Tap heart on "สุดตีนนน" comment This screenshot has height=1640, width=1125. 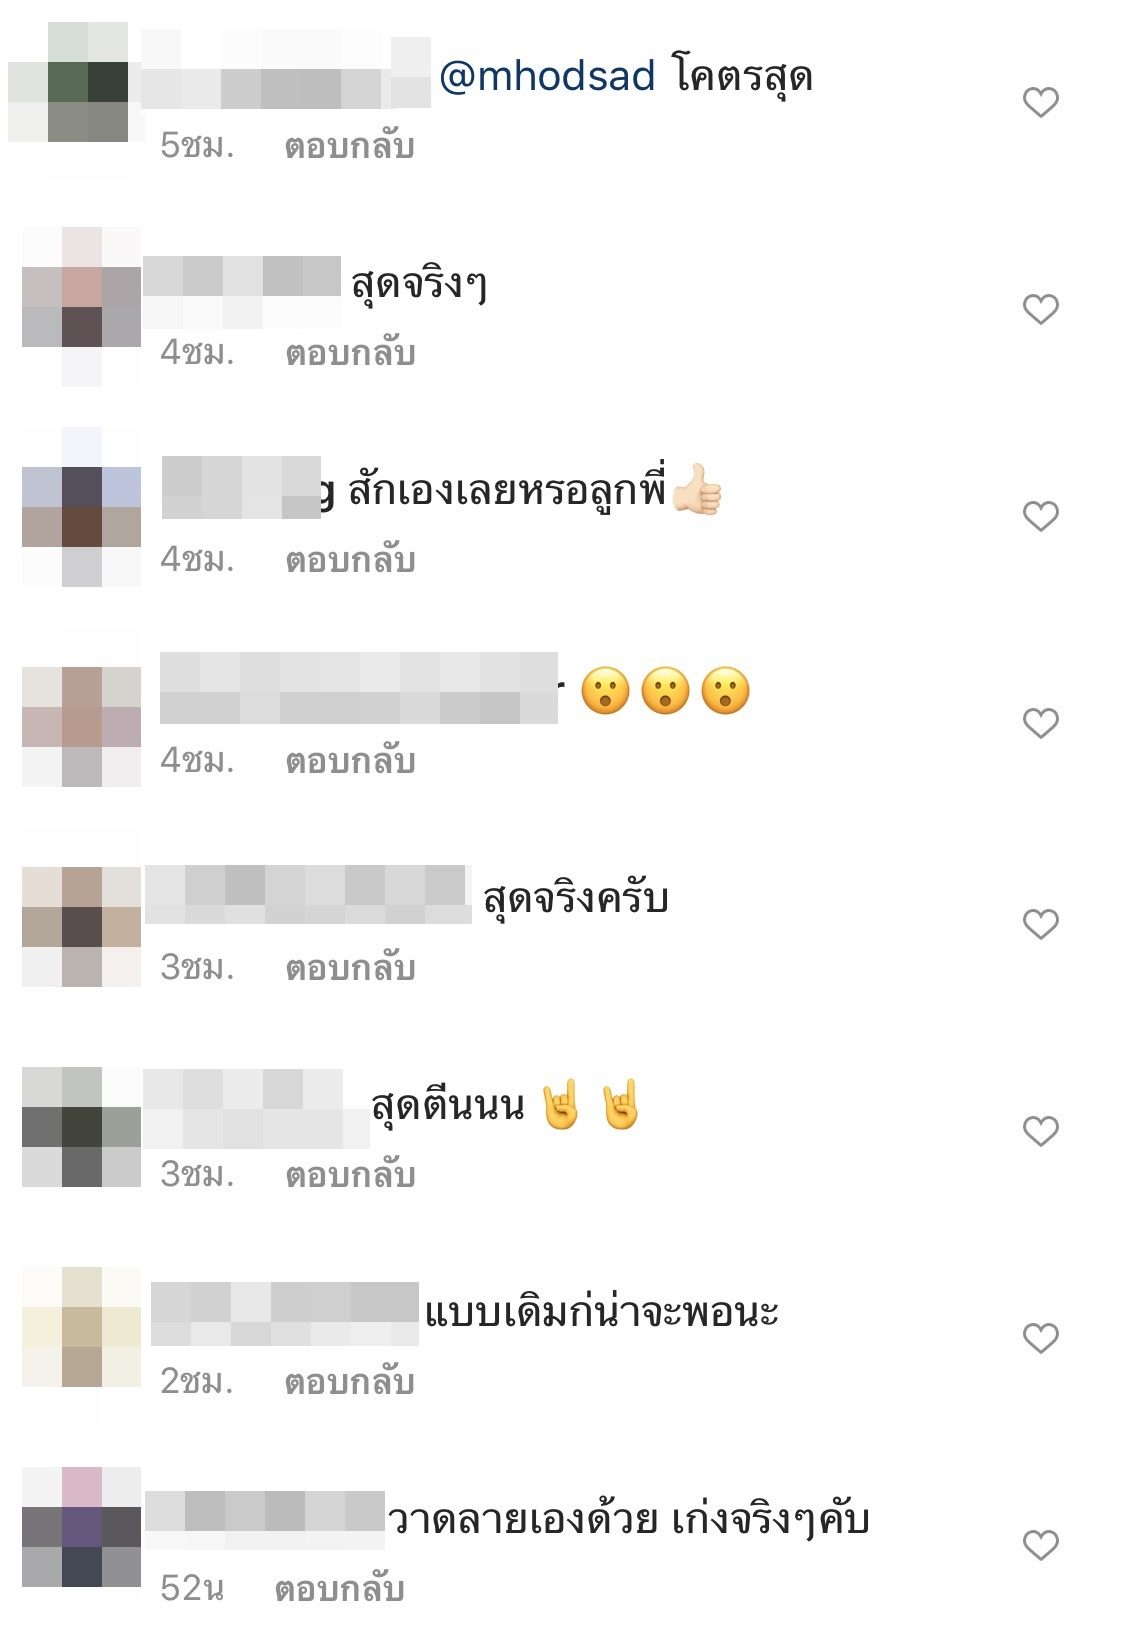point(1040,1131)
